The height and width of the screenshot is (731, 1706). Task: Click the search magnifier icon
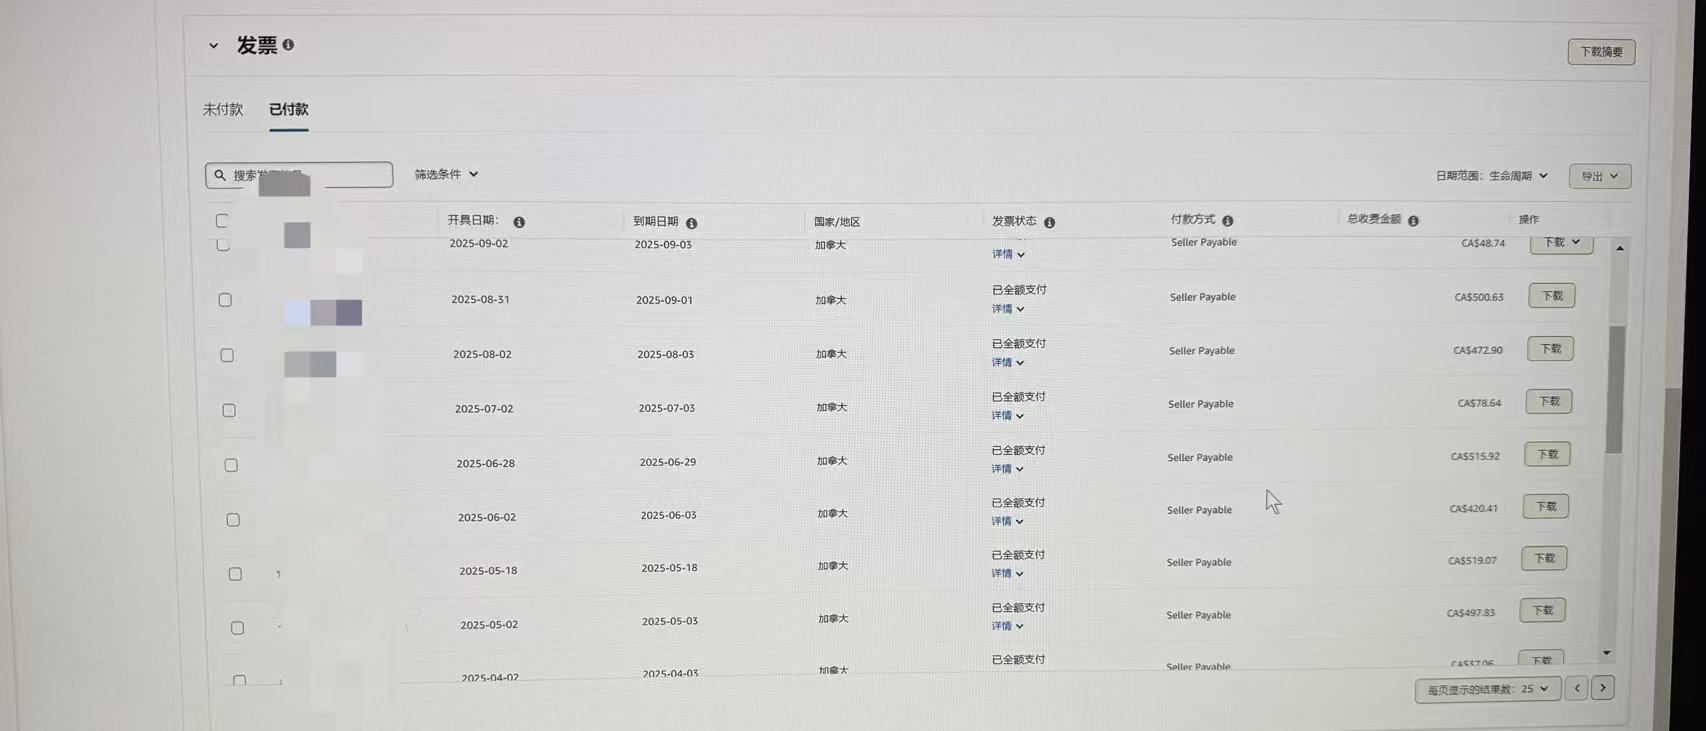coord(220,175)
